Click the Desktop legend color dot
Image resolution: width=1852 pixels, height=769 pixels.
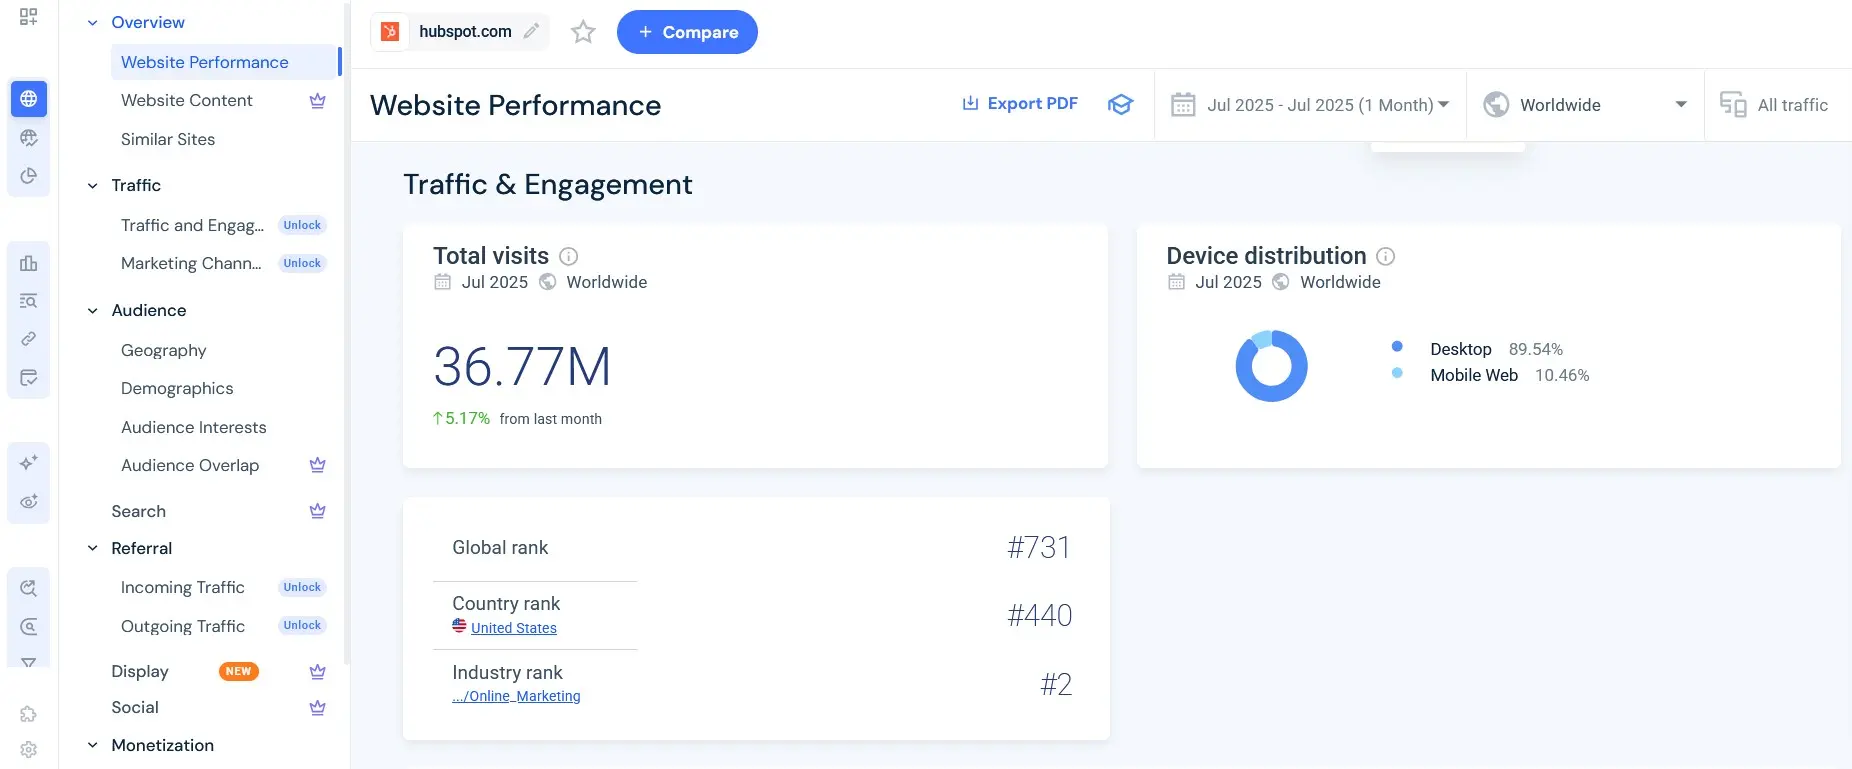(1397, 347)
